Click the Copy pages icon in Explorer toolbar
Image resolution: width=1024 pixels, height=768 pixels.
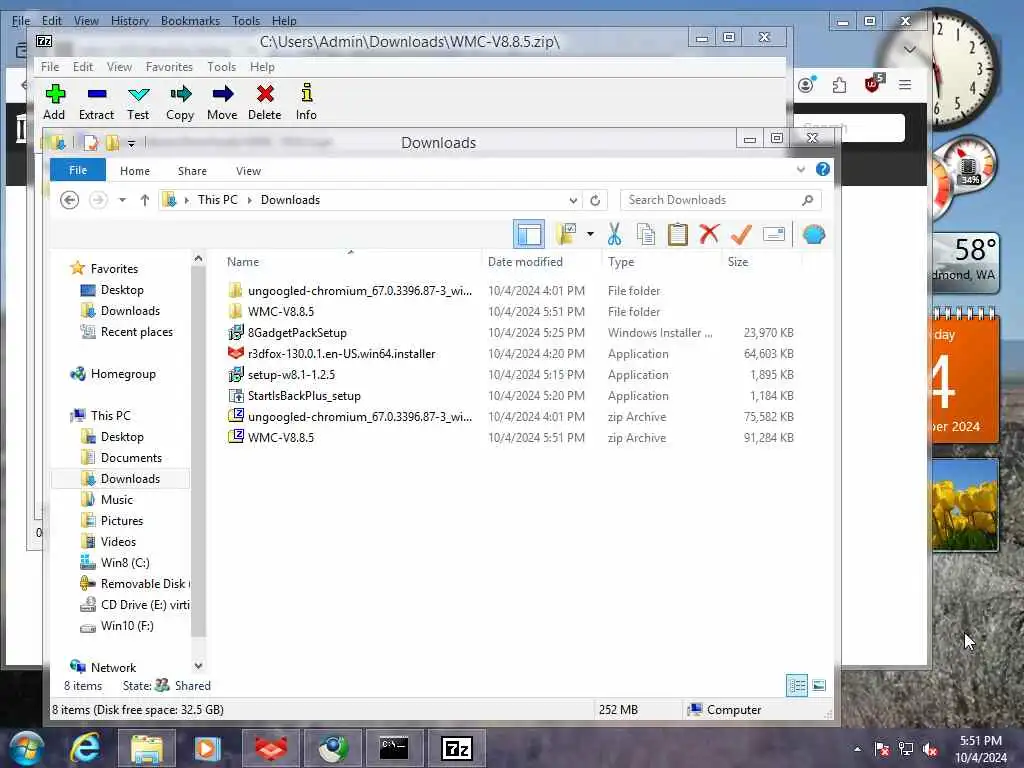(646, 234)
